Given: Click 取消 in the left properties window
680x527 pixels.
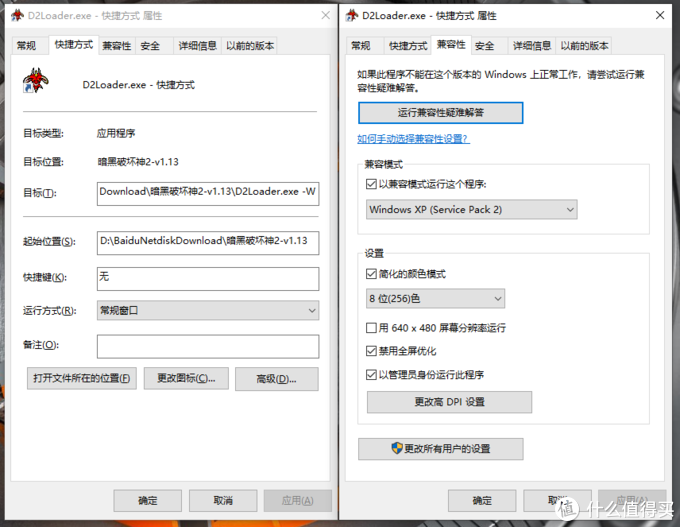Looking at the screenshot, I should 223,501.
